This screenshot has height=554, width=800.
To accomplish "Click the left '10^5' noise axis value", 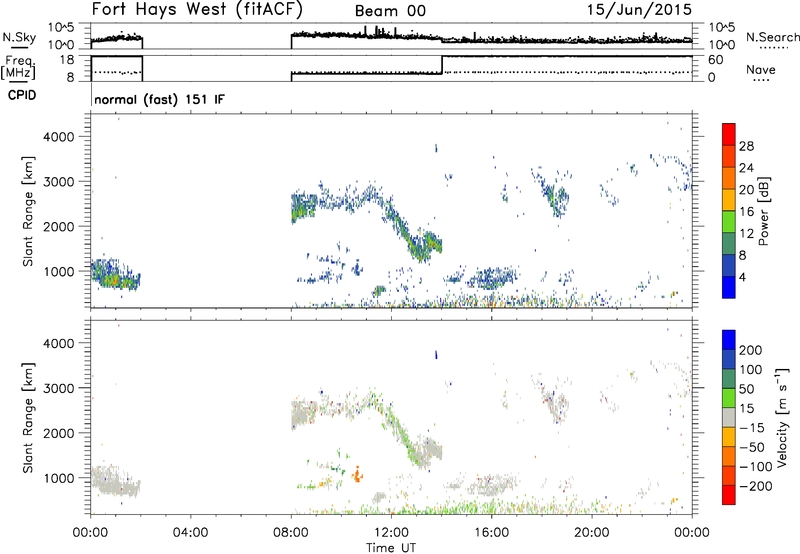I will 62,27.
